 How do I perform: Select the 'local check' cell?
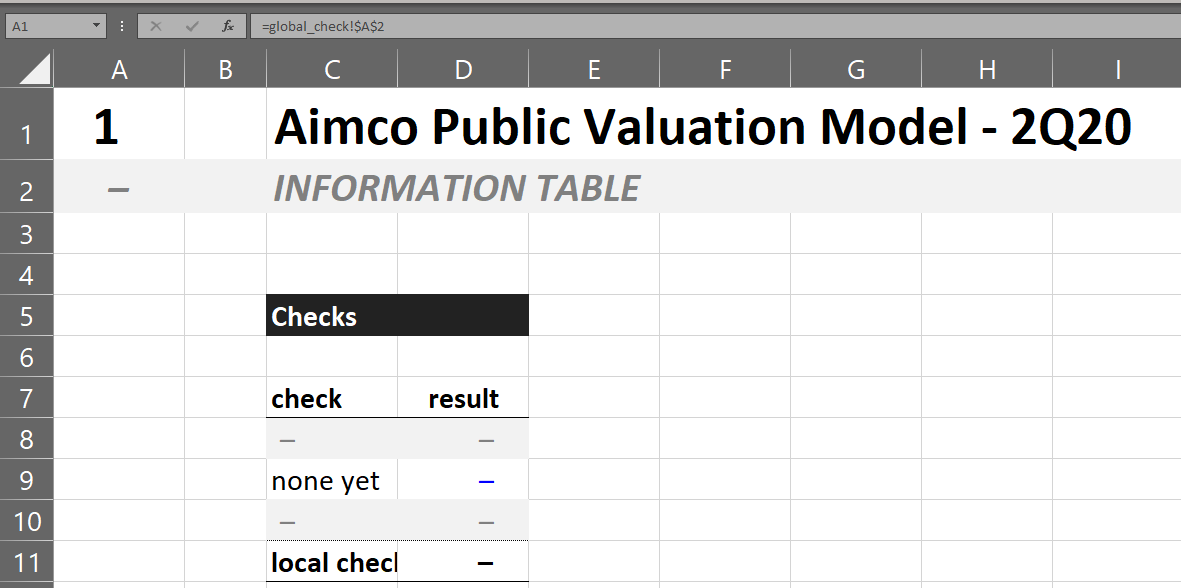pos(332,562)
